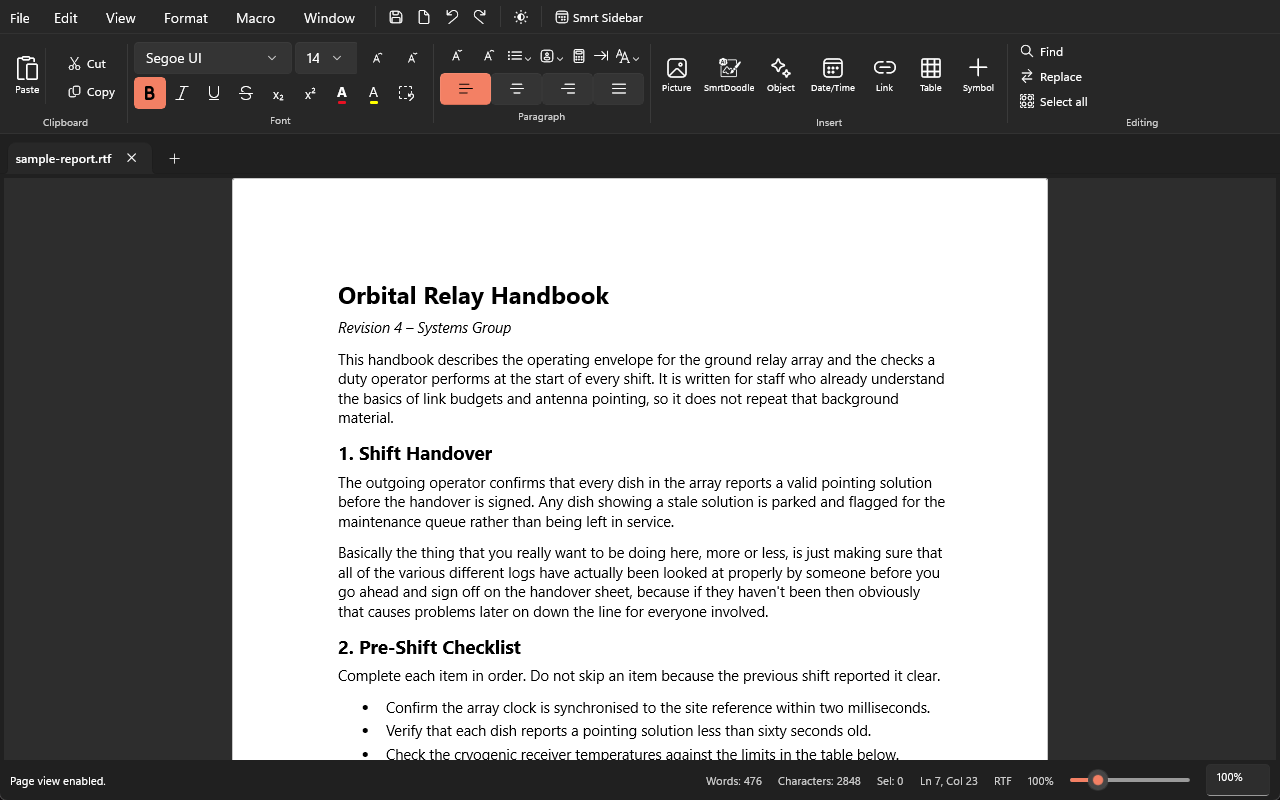Toggle Strikethrough formatting
This screenshot has width=1280, height=800.
pos(246,93)
